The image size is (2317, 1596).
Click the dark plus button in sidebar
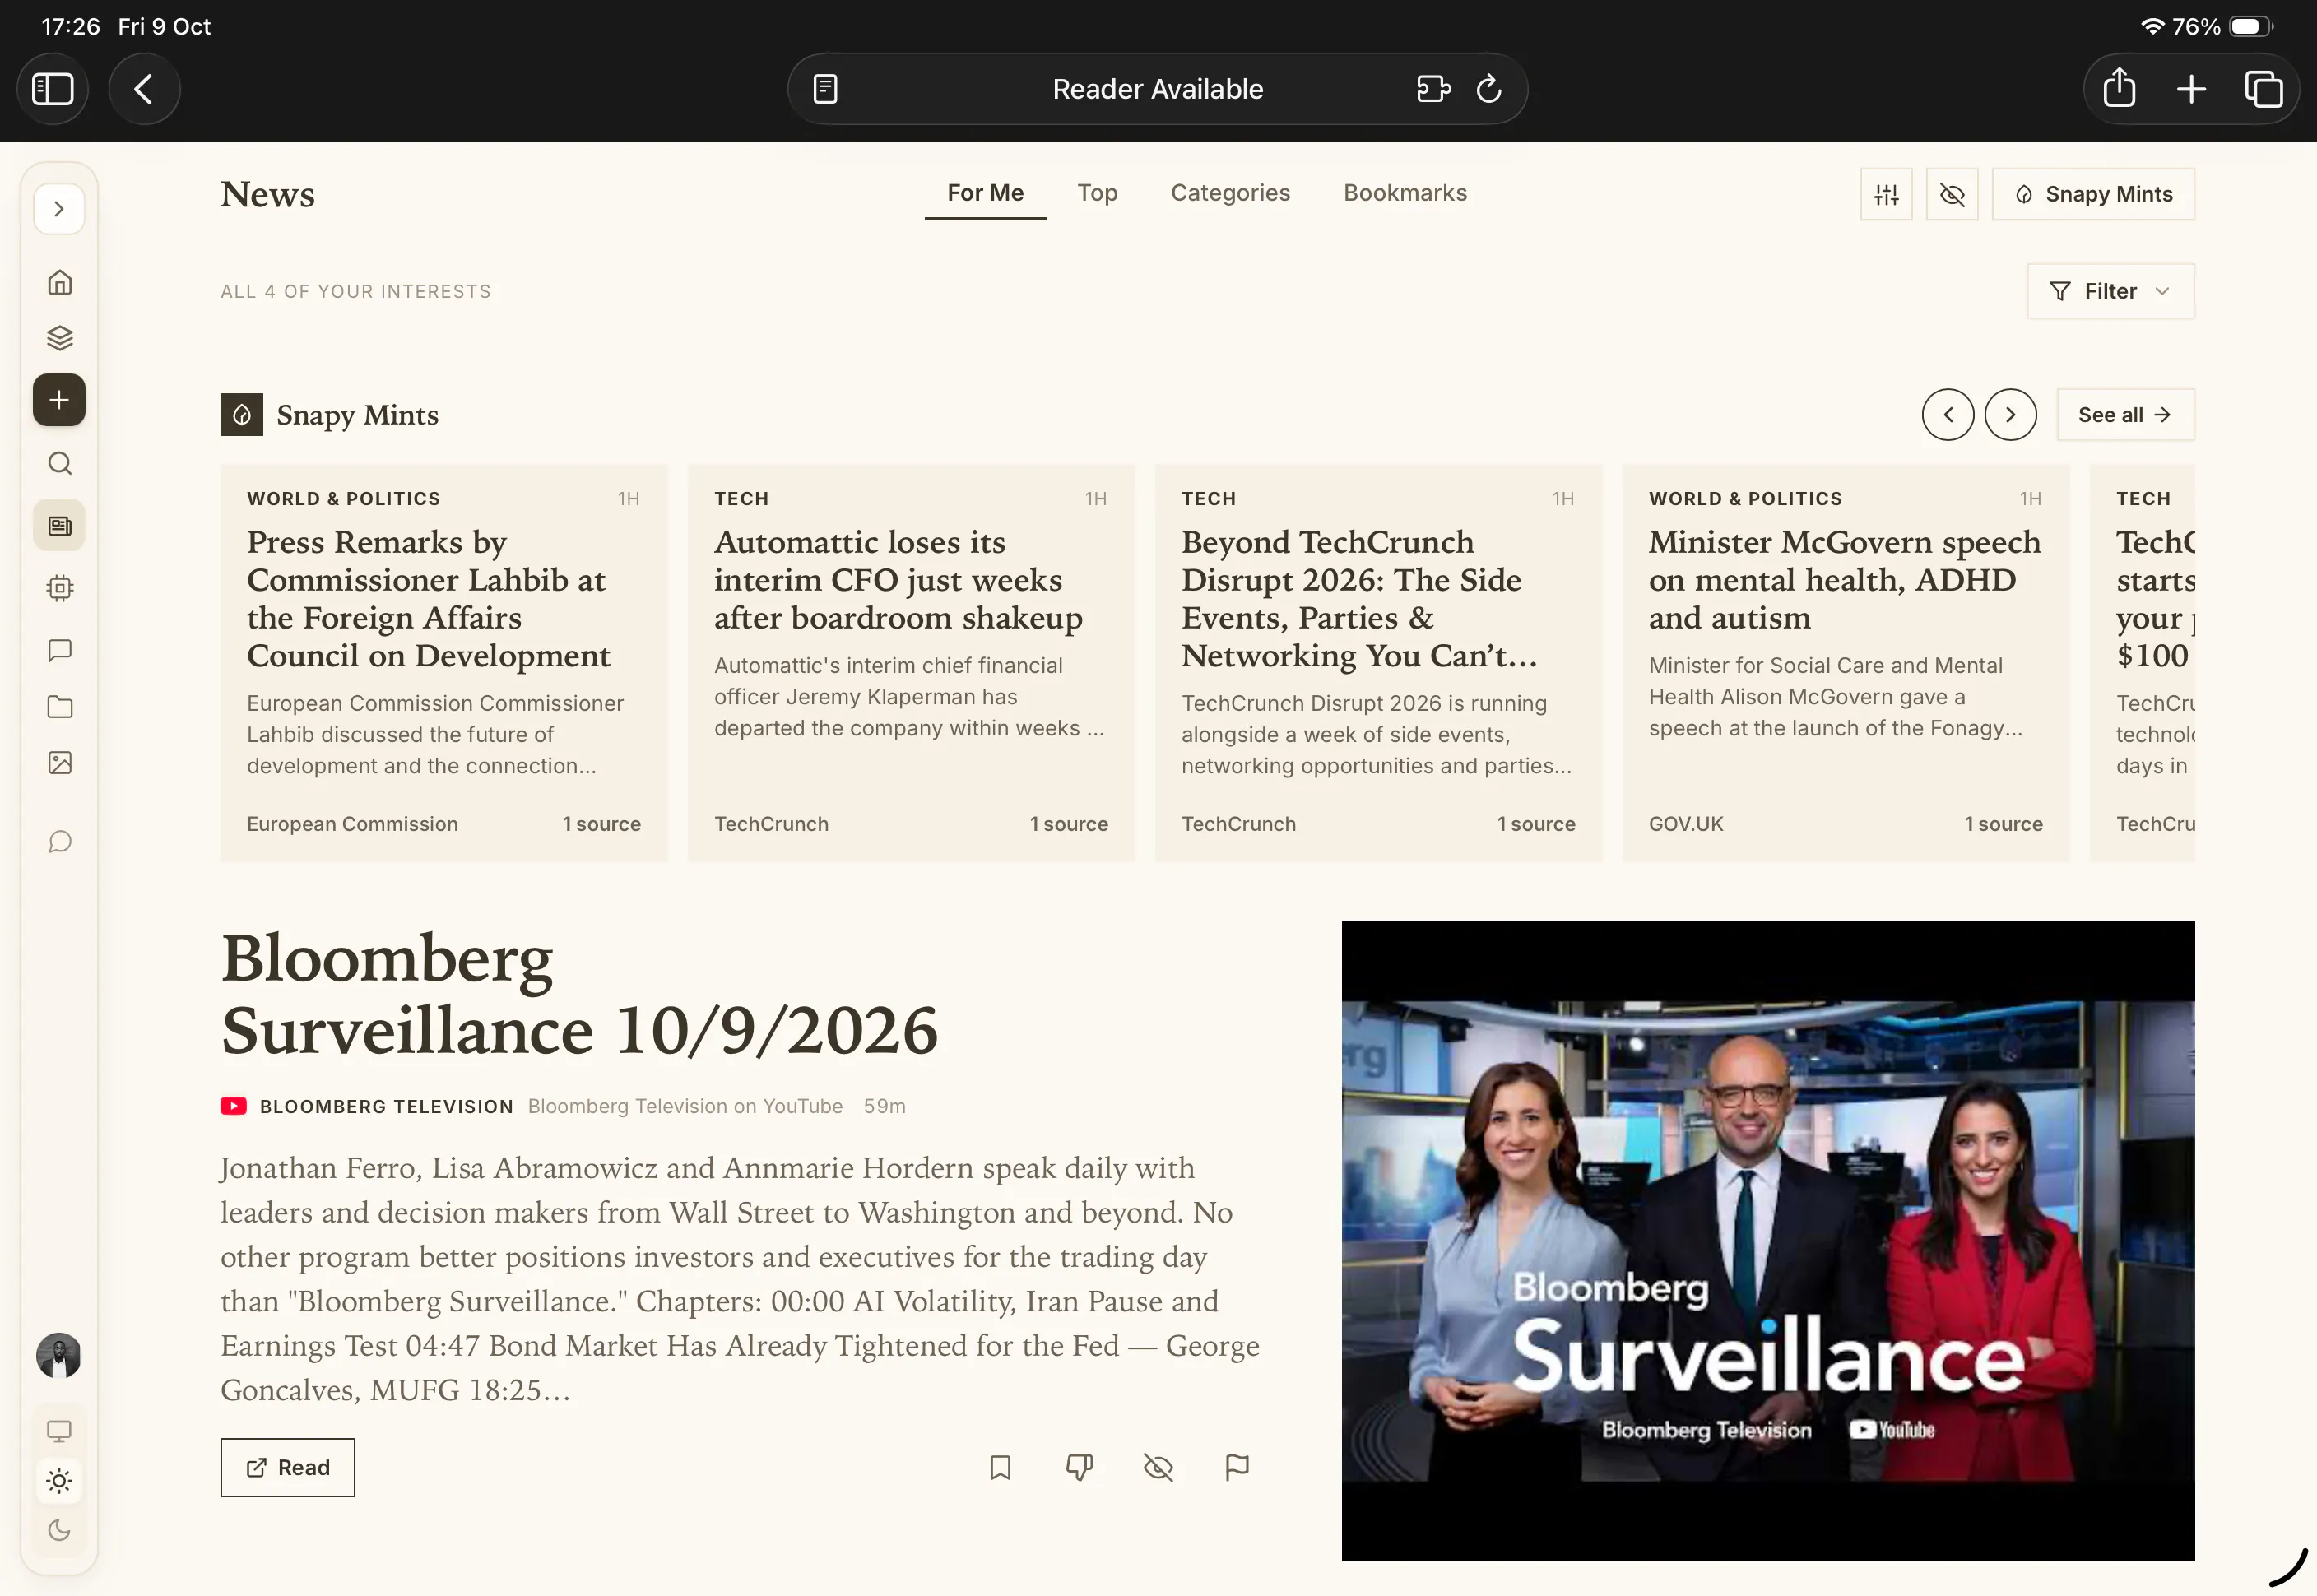60,400
